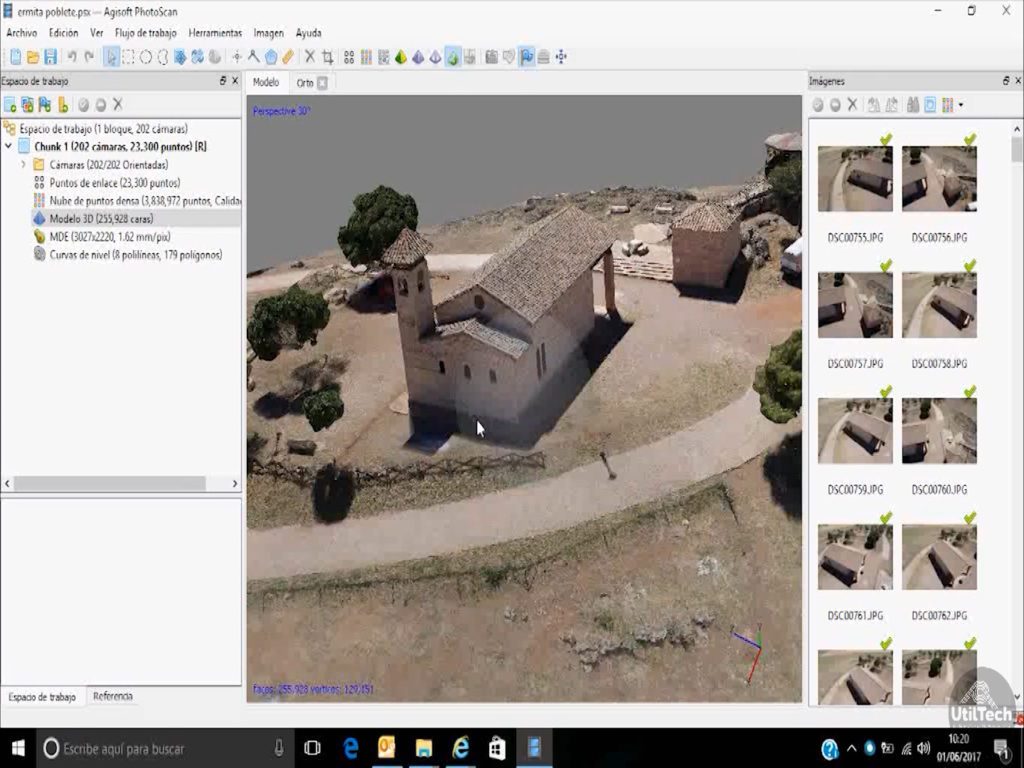Select the rectangle selection tool

point(129,57)
